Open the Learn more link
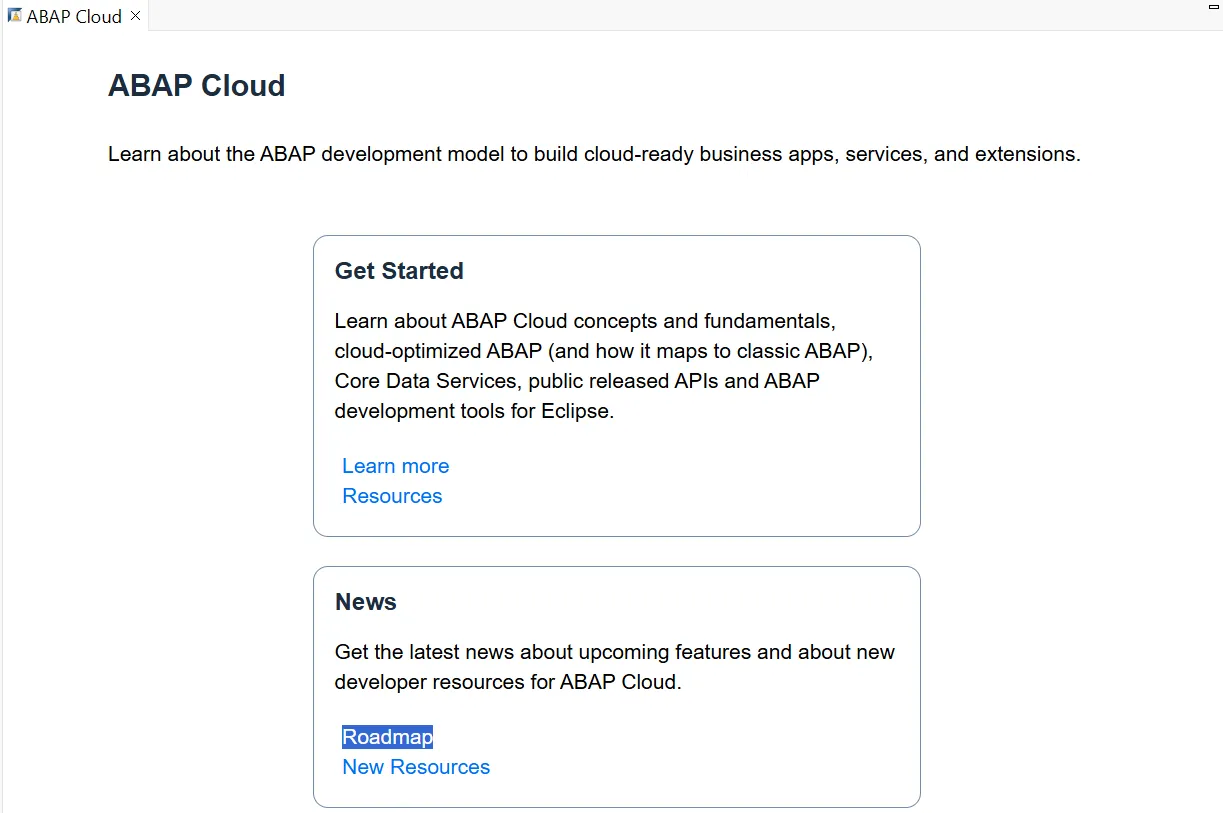The height and width of the screenshot is (813, 1223). pos(395,466)
